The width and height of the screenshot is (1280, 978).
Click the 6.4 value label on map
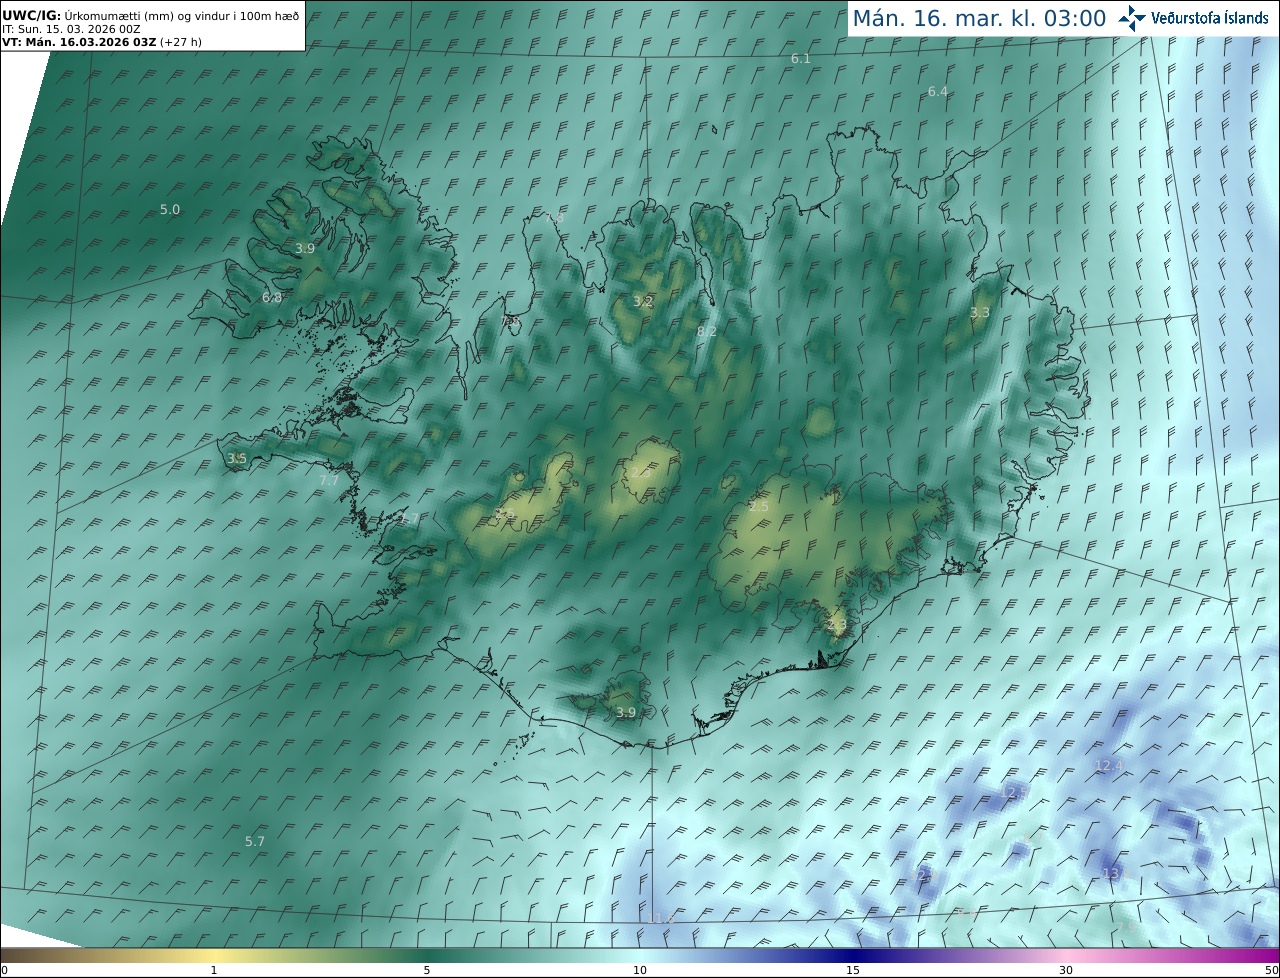click(937, 92)
